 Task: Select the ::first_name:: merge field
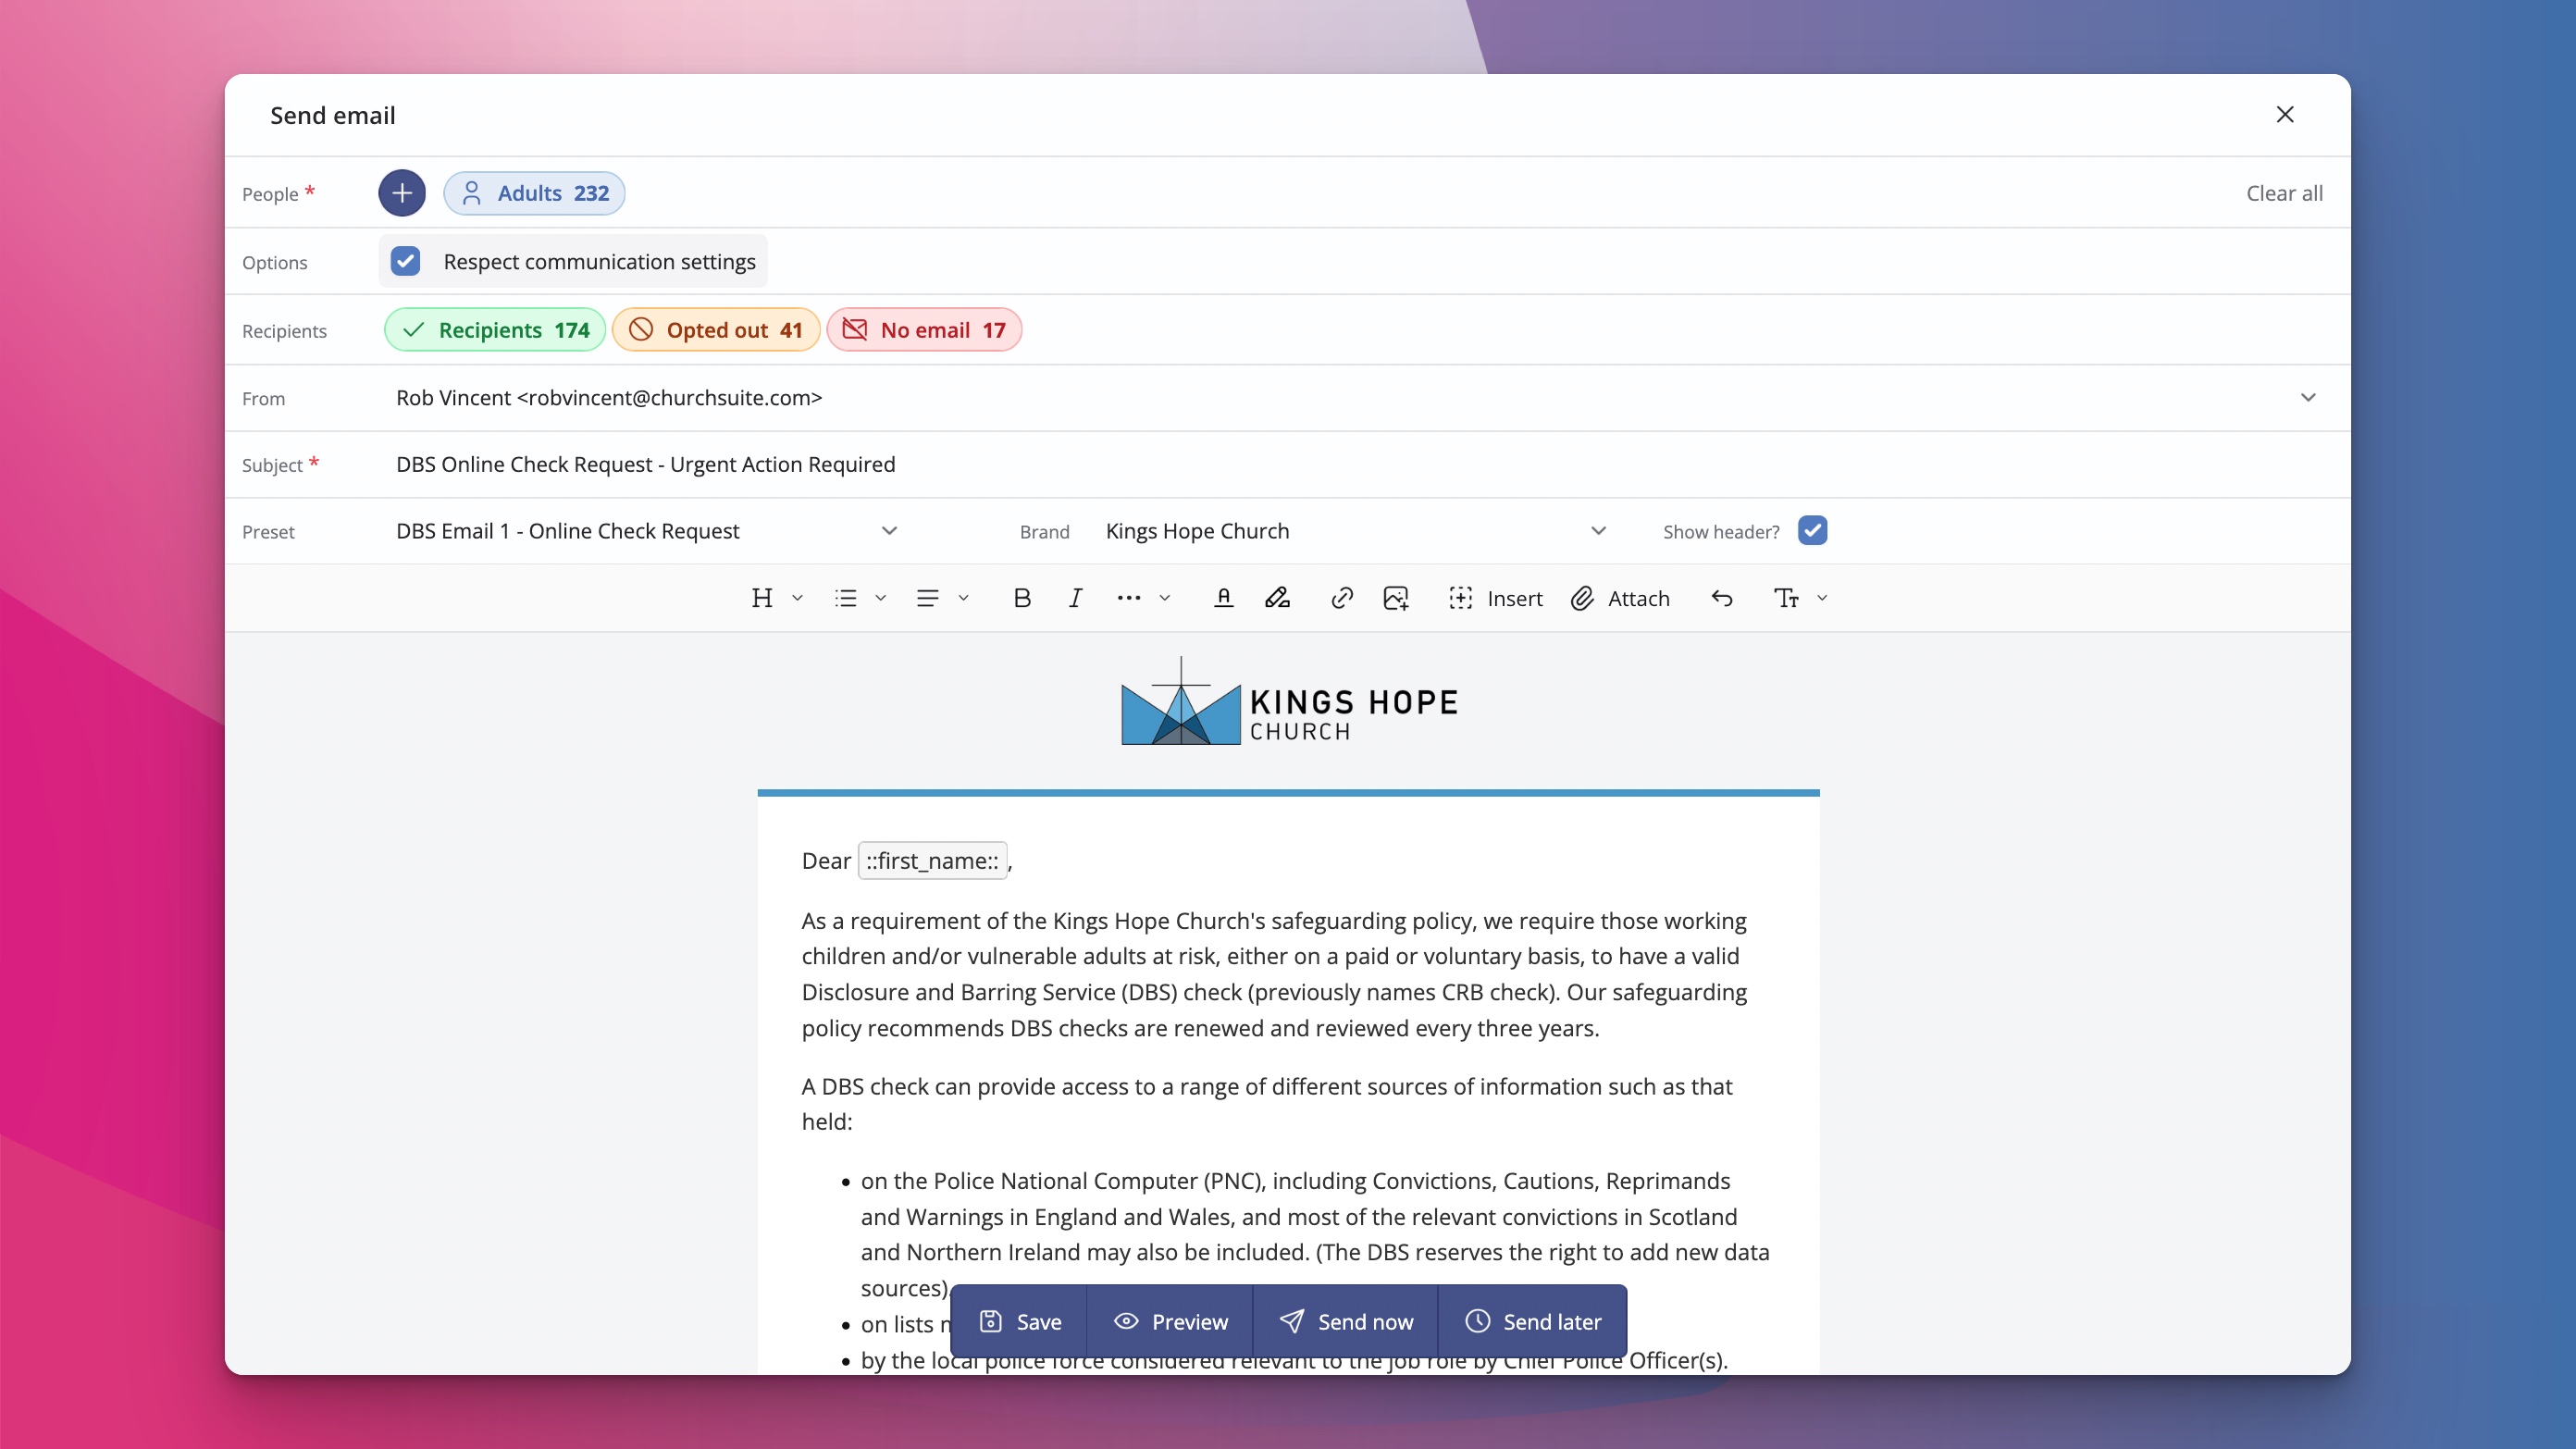pos(932,861)
